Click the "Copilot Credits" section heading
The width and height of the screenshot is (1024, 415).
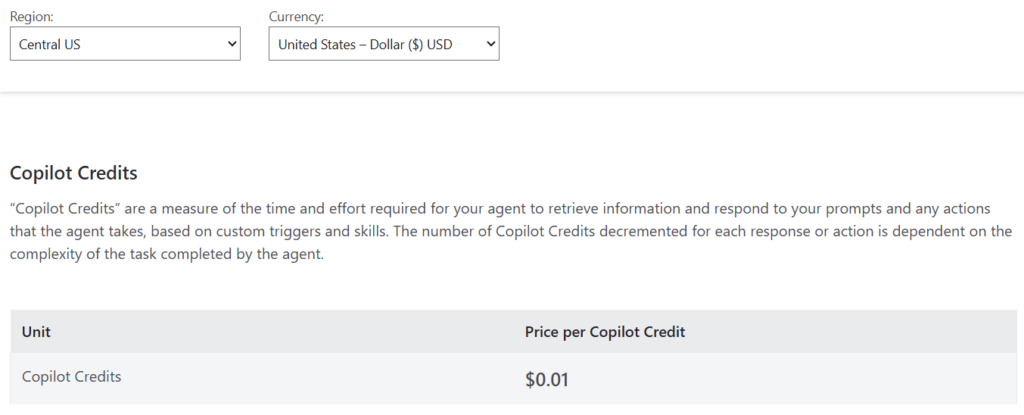(73, 173)
